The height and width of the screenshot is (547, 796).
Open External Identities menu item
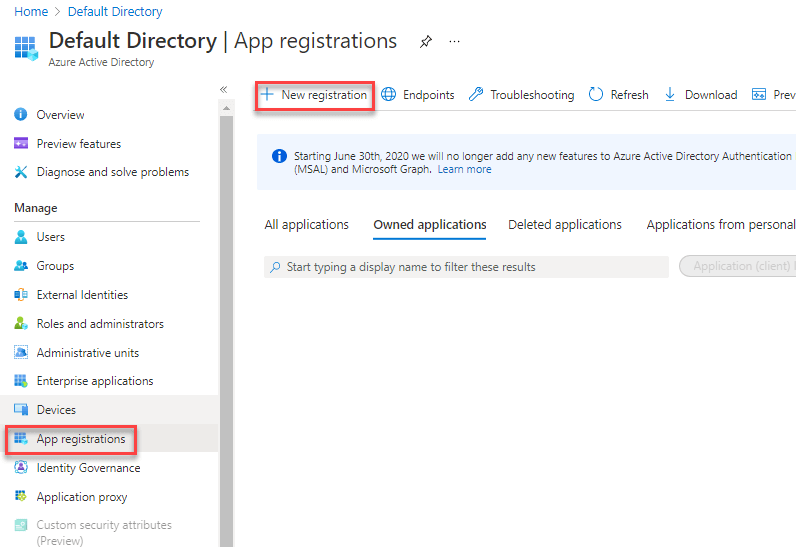tap(82, 295)
